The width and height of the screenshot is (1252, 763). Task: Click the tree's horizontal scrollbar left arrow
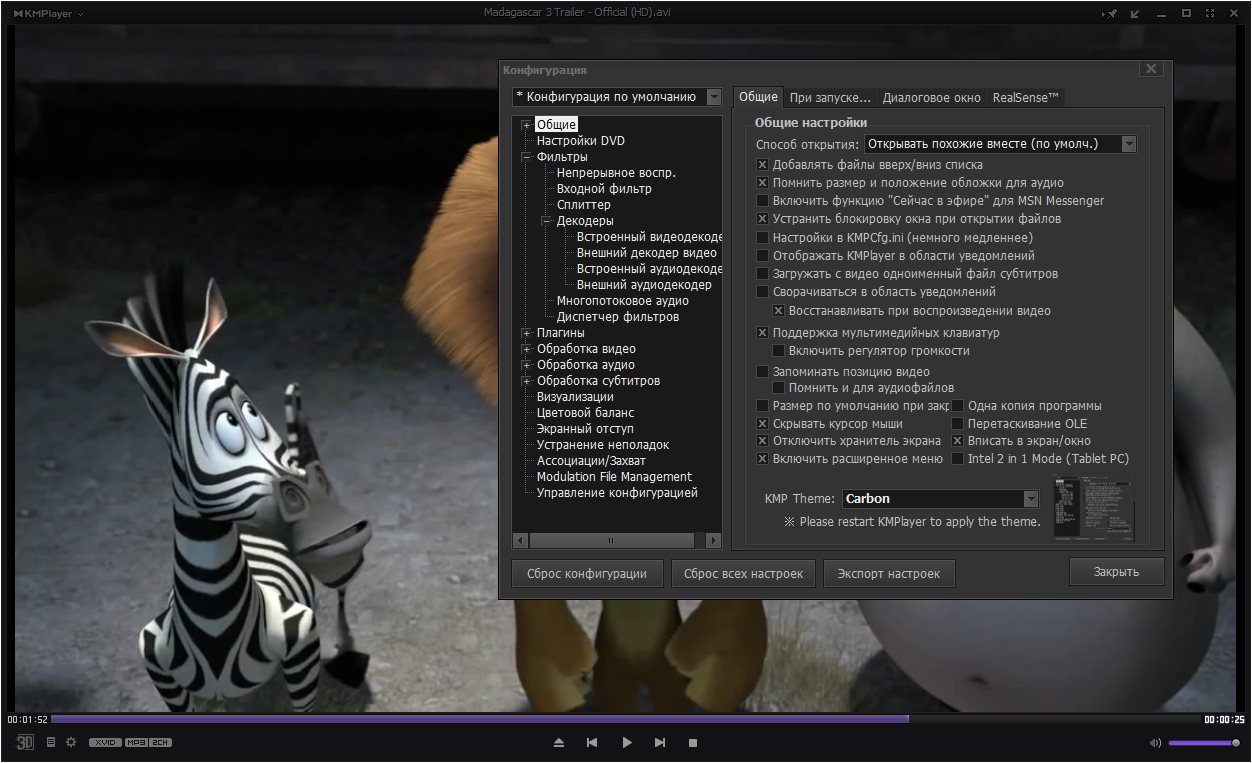click(x=520, y=541)
